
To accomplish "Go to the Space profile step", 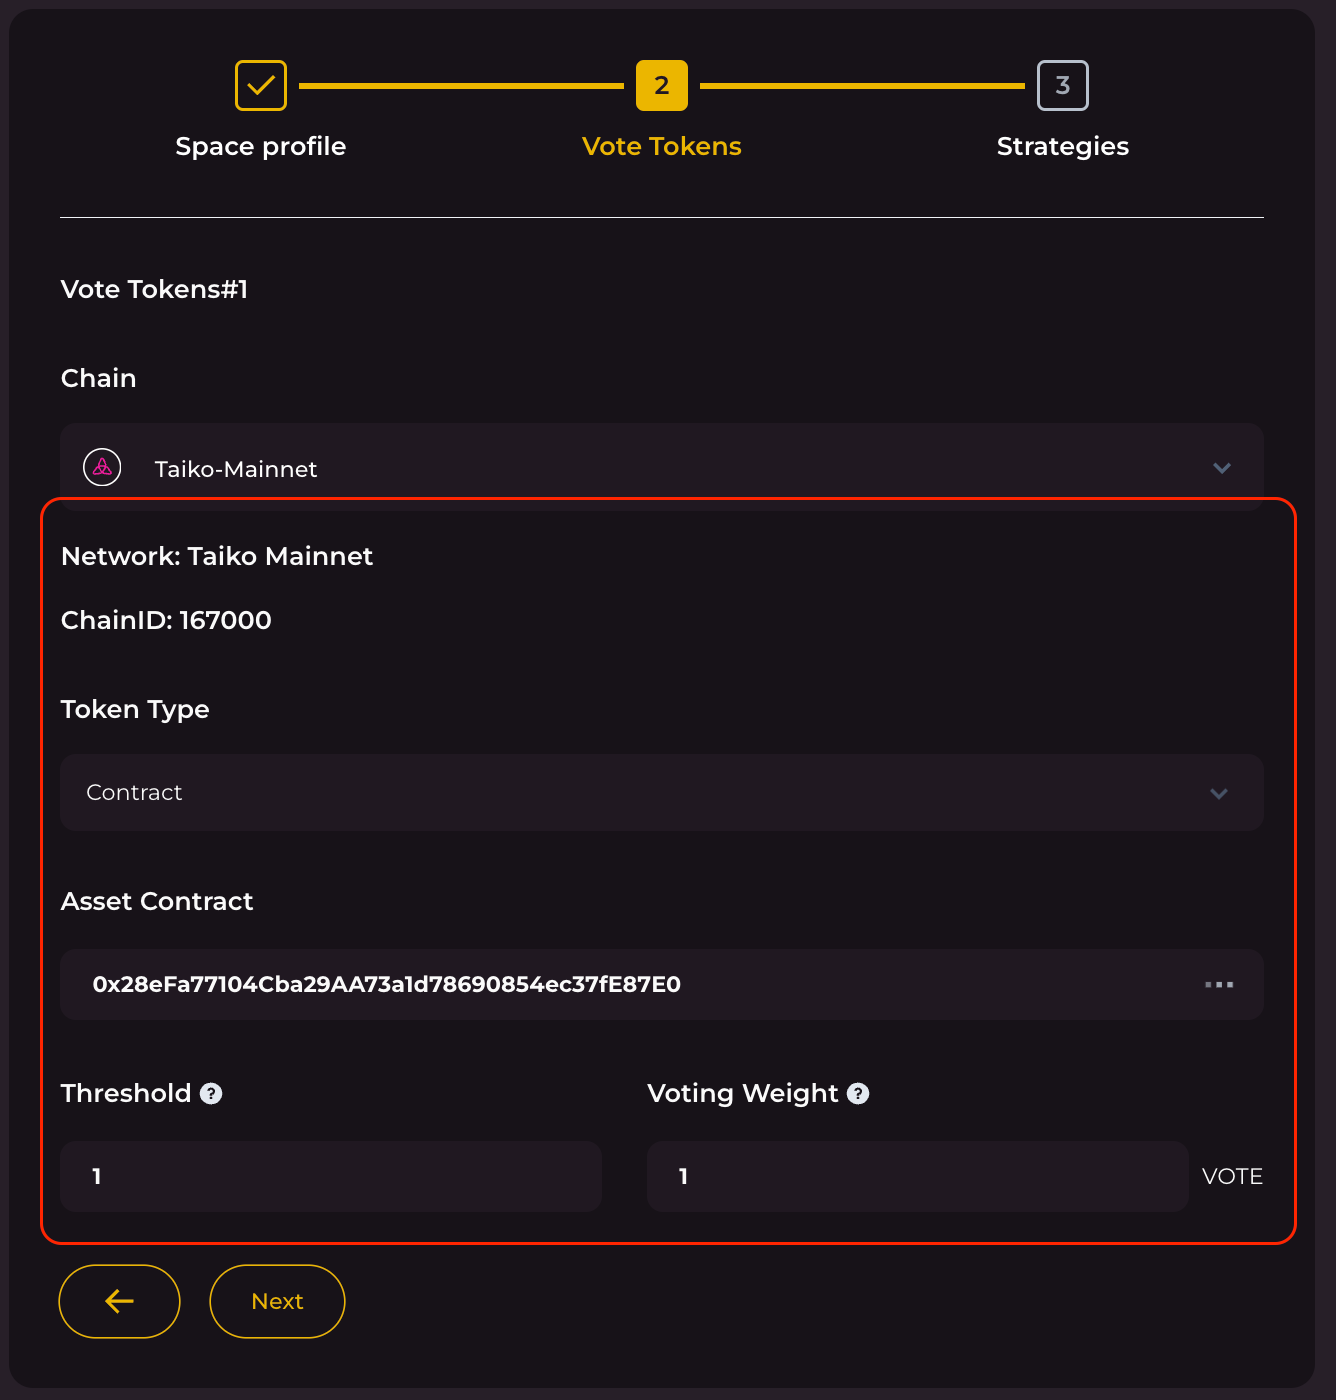I will [261, 146].
